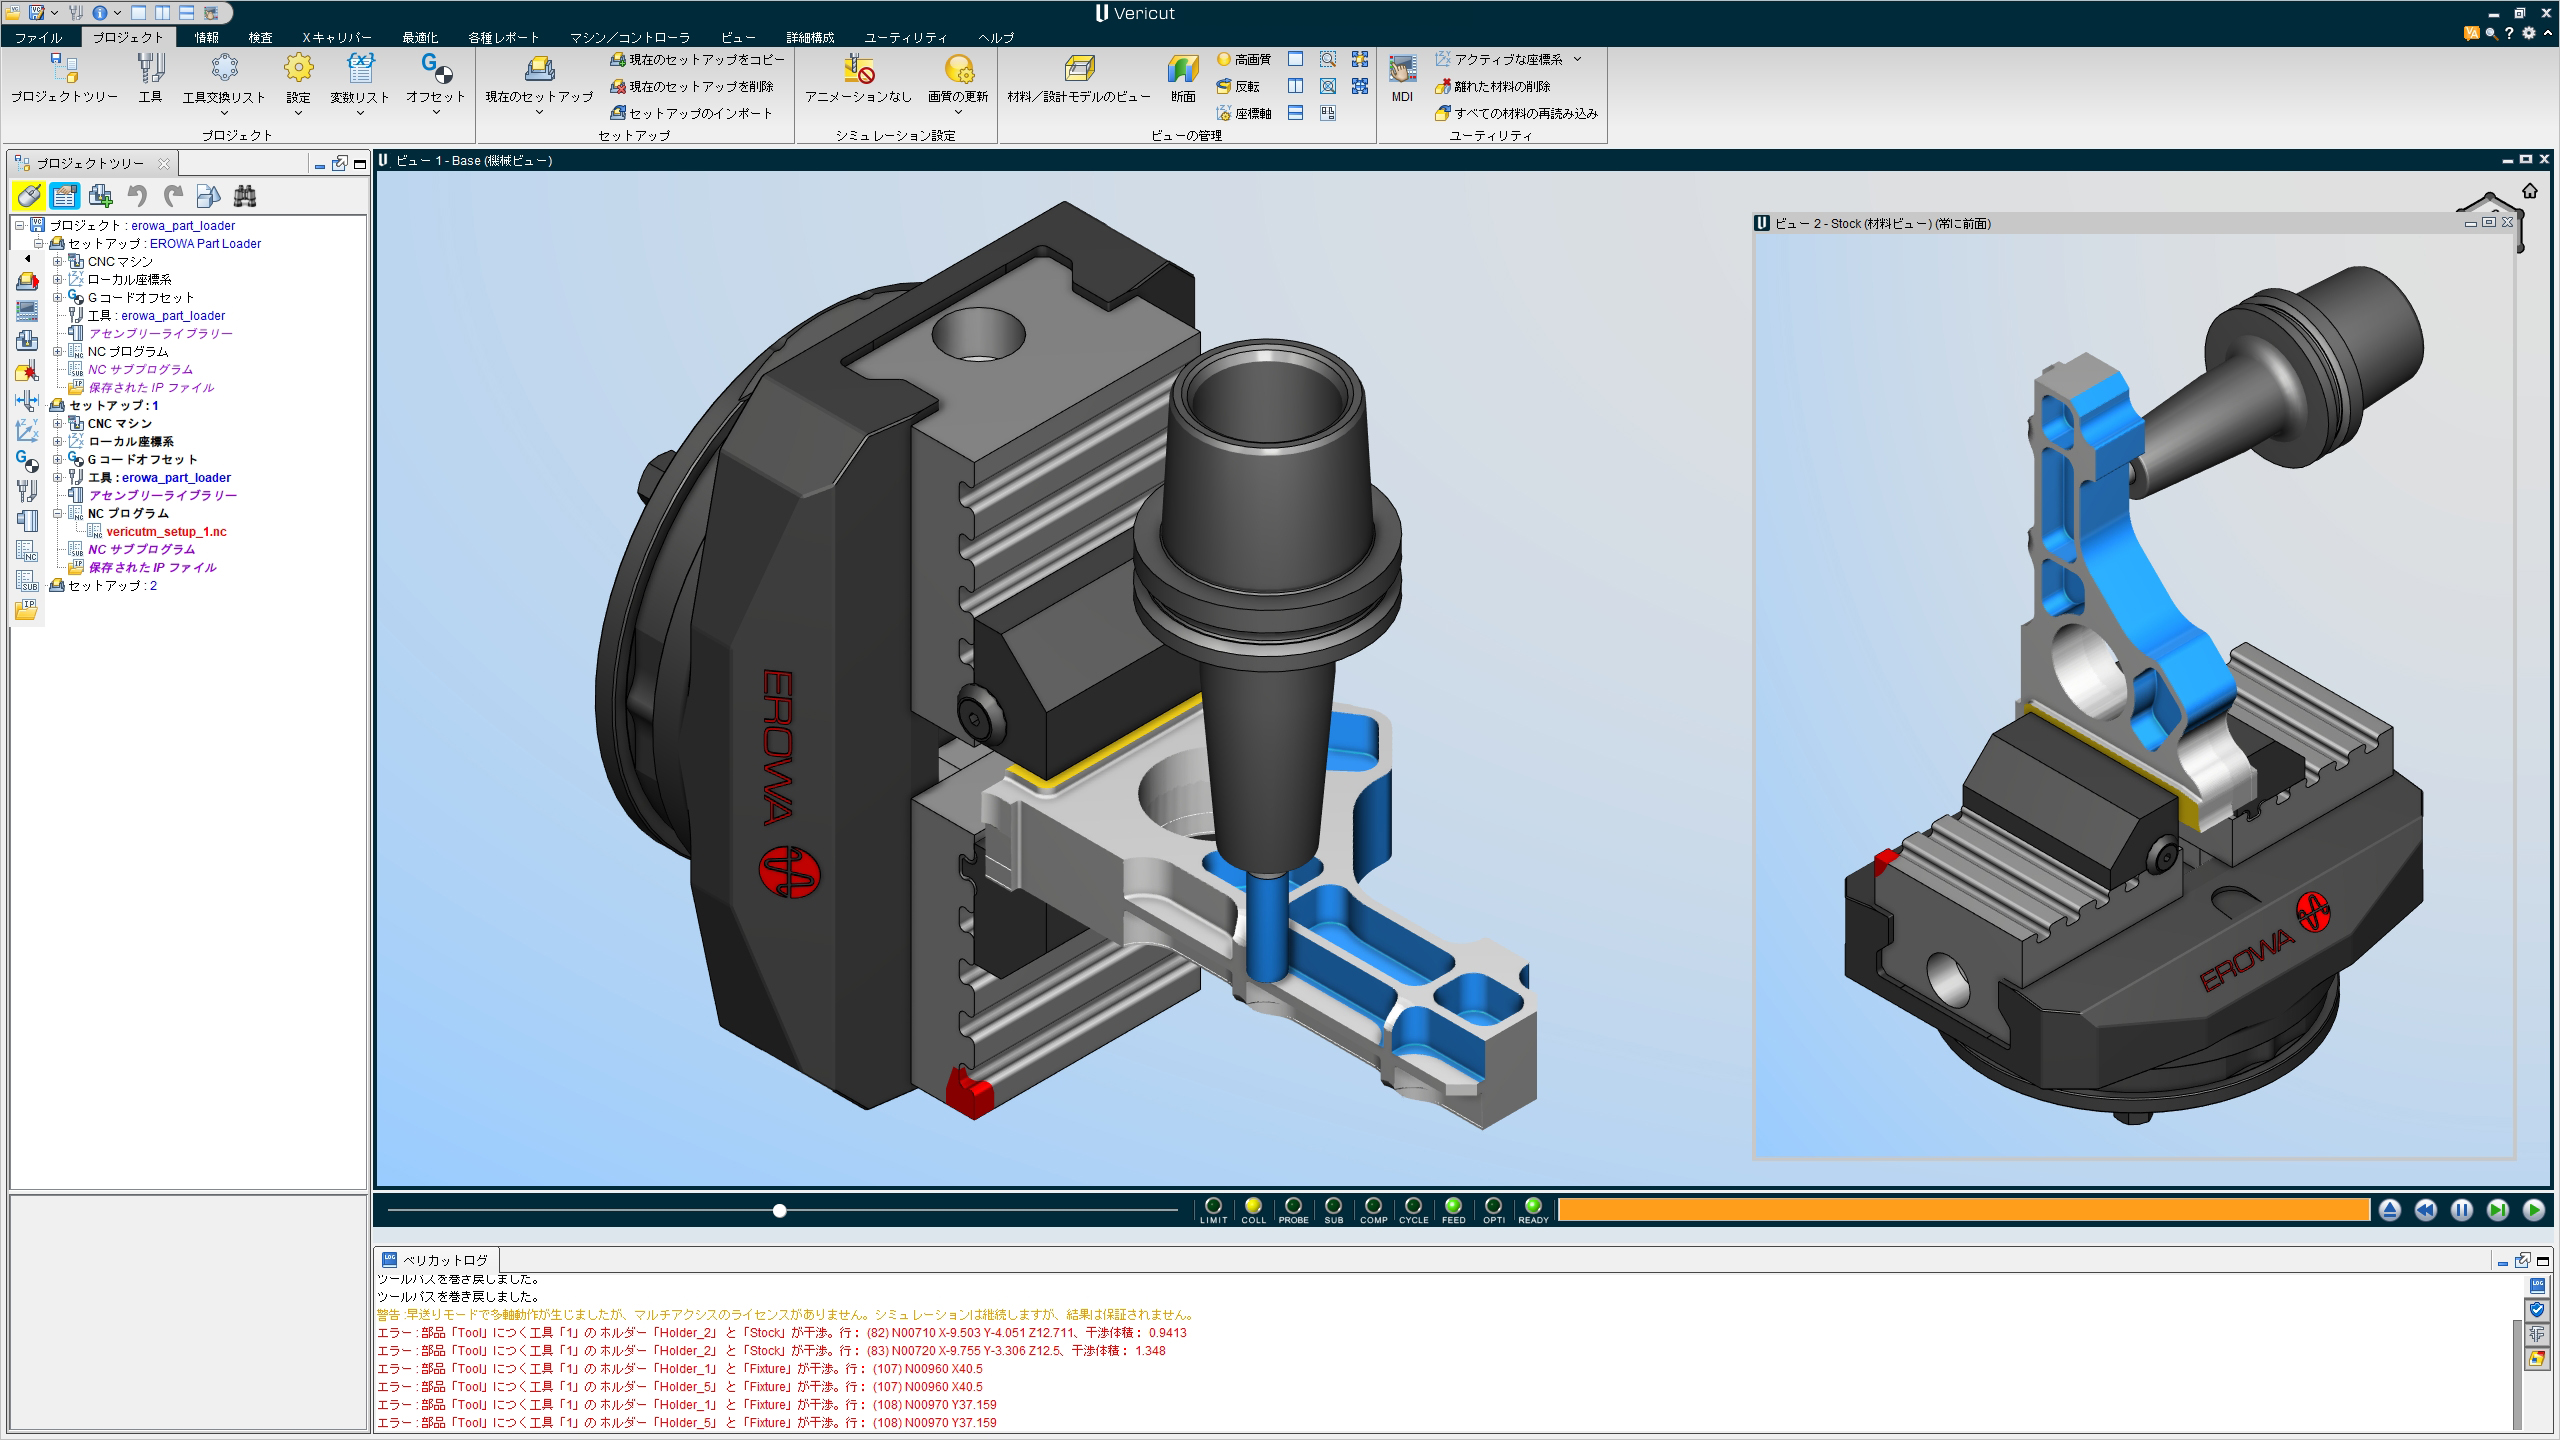Click 現在のセットアップをコピー button
The image size is (2560, 1440).
698,60
